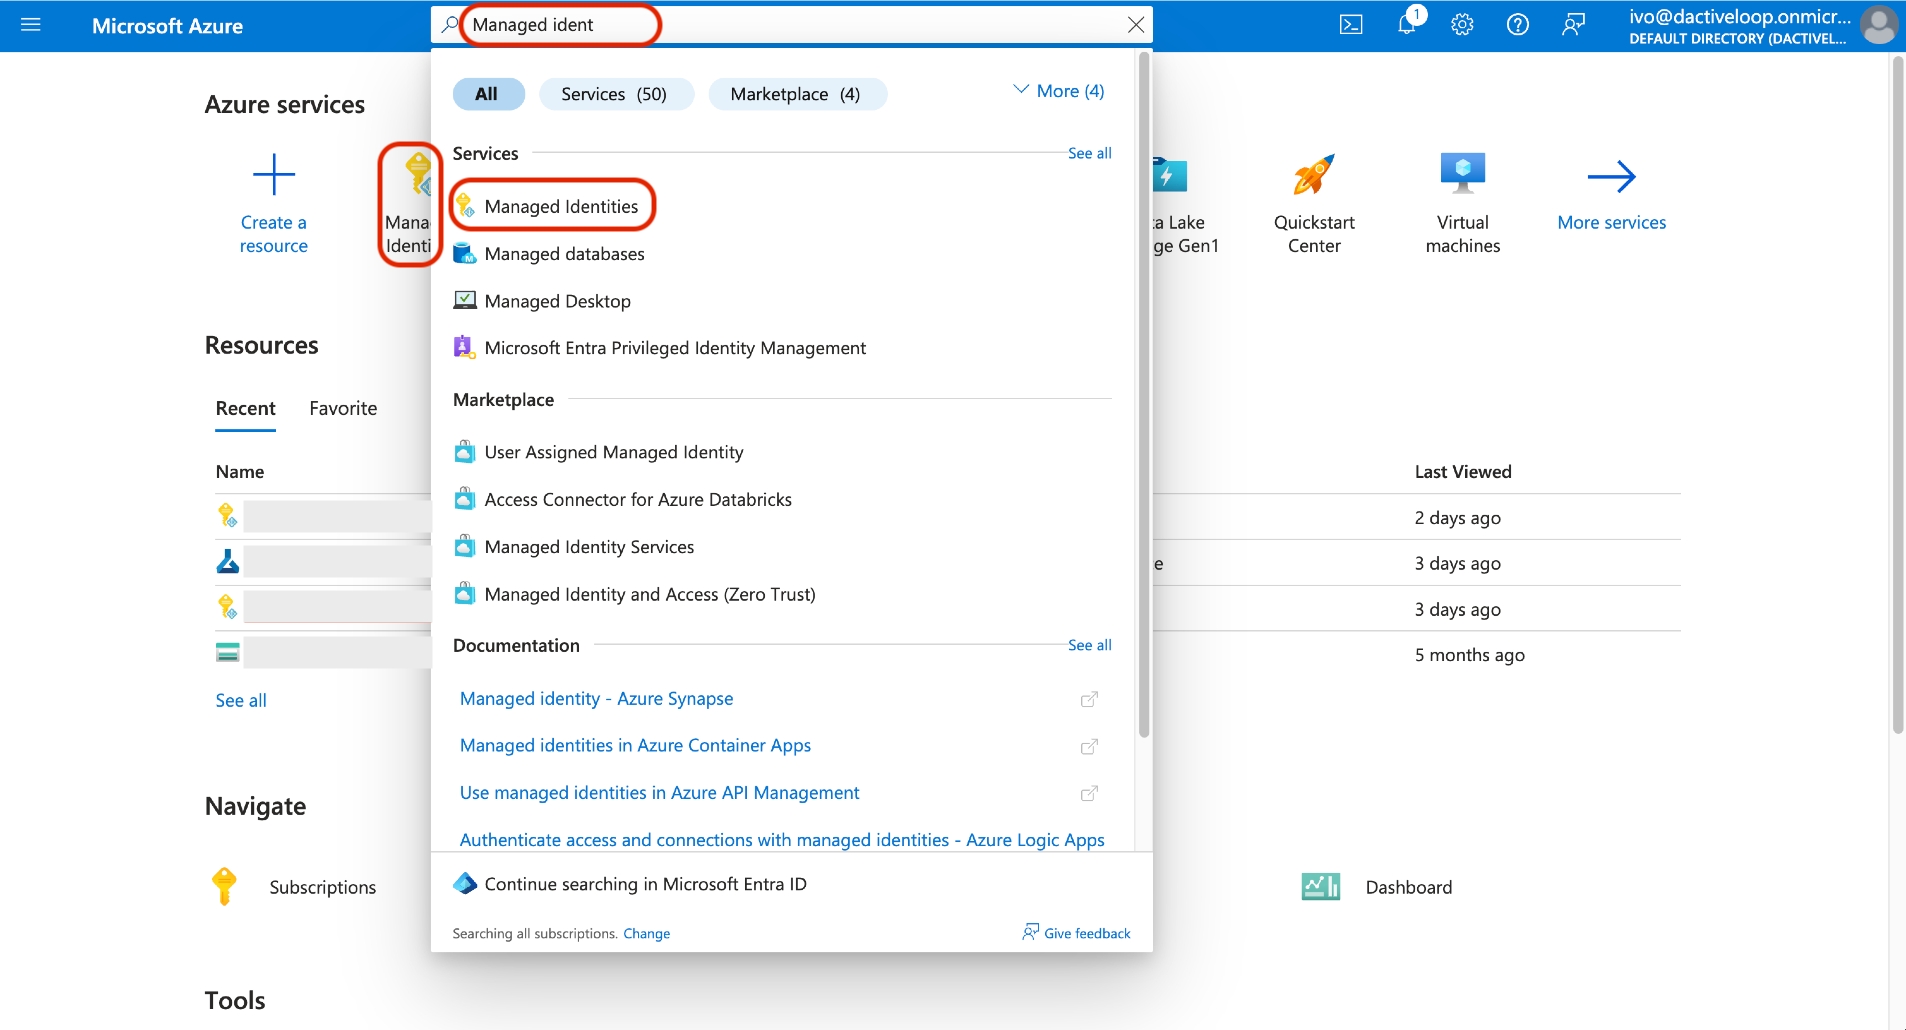Click the Quickstart Center rocket icon
This screenshot has width=1906, height=1030.
click(x=1313, y=176)
